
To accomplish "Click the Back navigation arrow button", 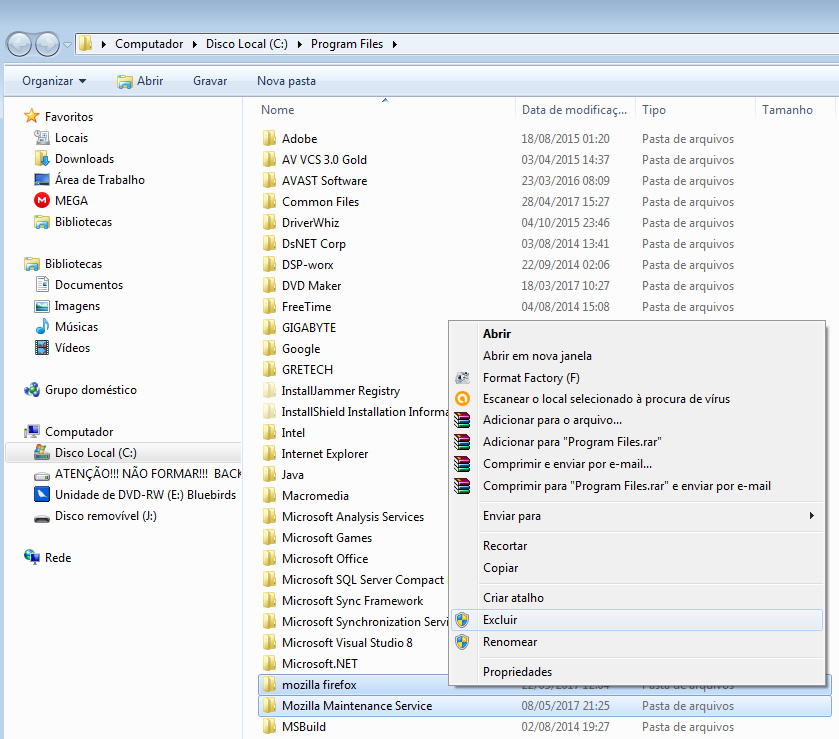I will [19, 44].
